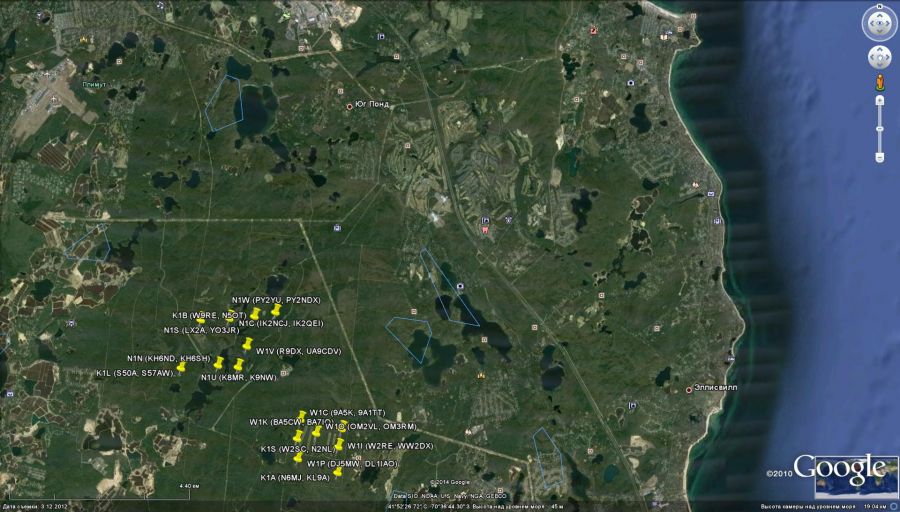Click the zoom slider handle
The height and width of the screenshot is (512, 900).
tap(880, 127)
